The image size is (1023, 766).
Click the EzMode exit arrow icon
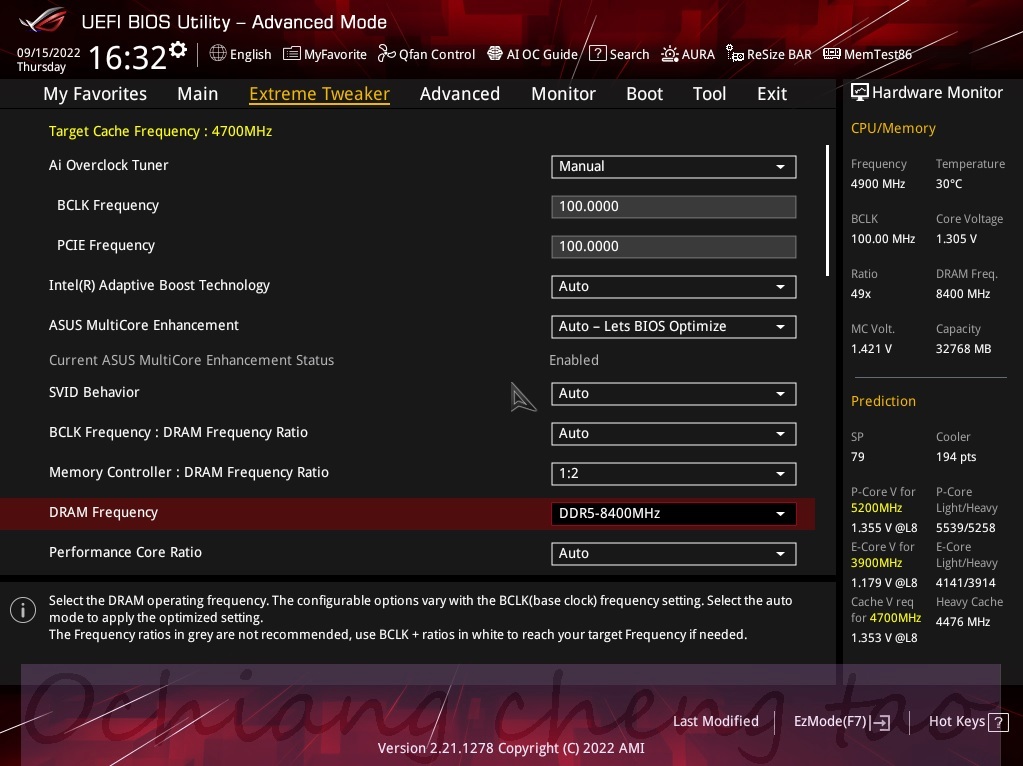pyautogui.click(x=881, y=722)
